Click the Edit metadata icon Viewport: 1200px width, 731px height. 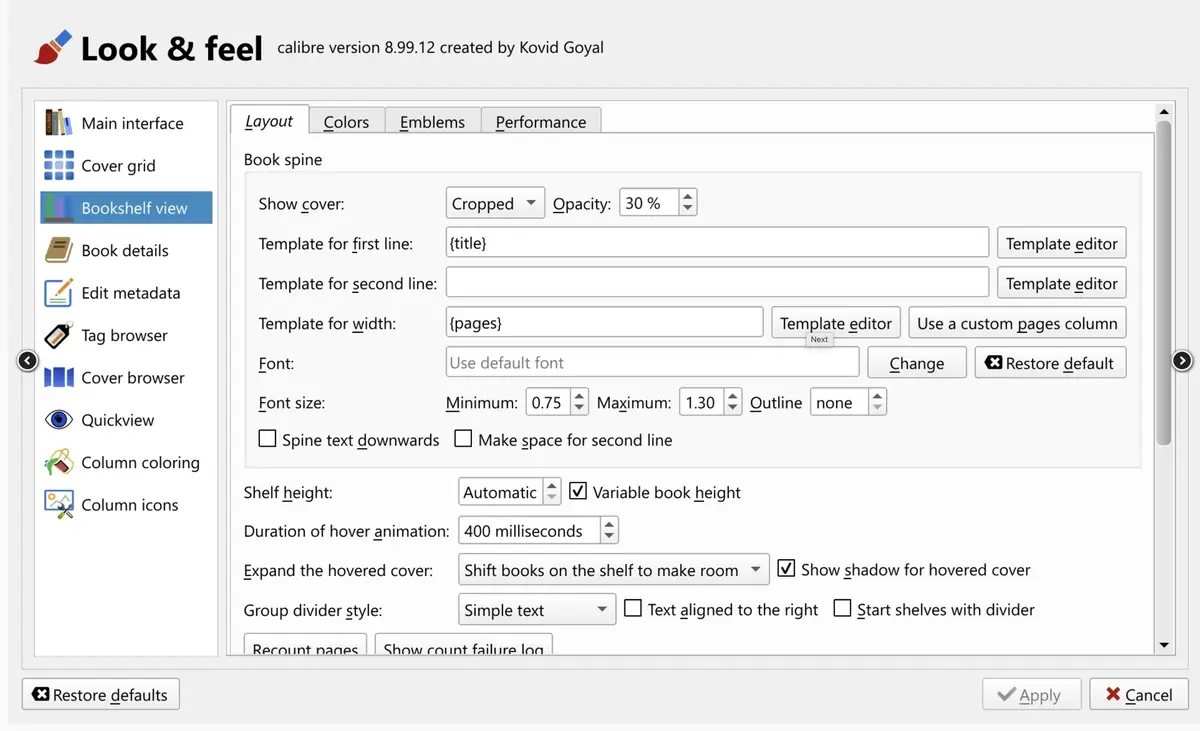click(59, 293)
